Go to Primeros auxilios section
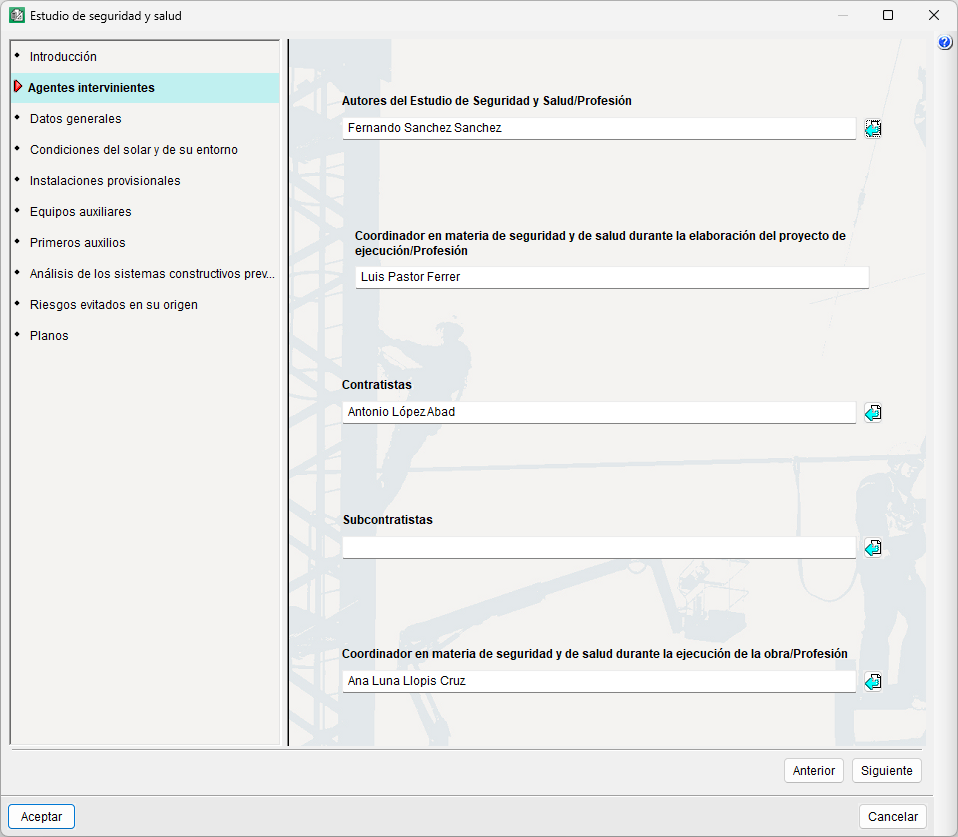The image size is (958, 837). pyautogui.click(x=145, y=243)
